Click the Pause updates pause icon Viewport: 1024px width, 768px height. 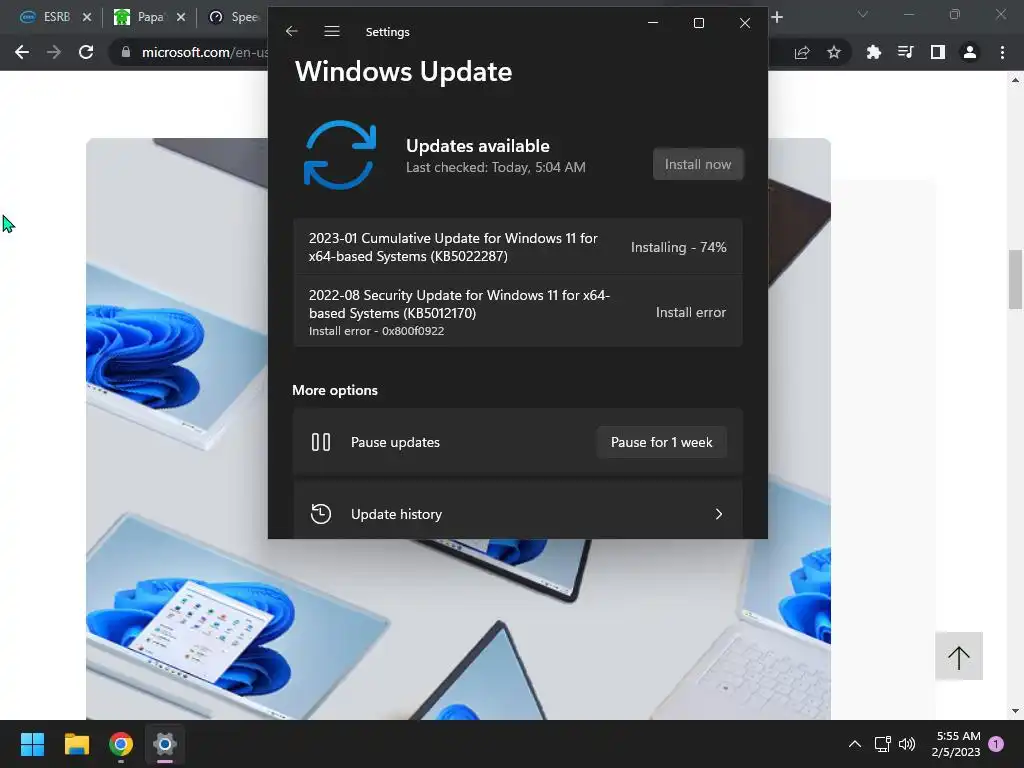point(321,442)
